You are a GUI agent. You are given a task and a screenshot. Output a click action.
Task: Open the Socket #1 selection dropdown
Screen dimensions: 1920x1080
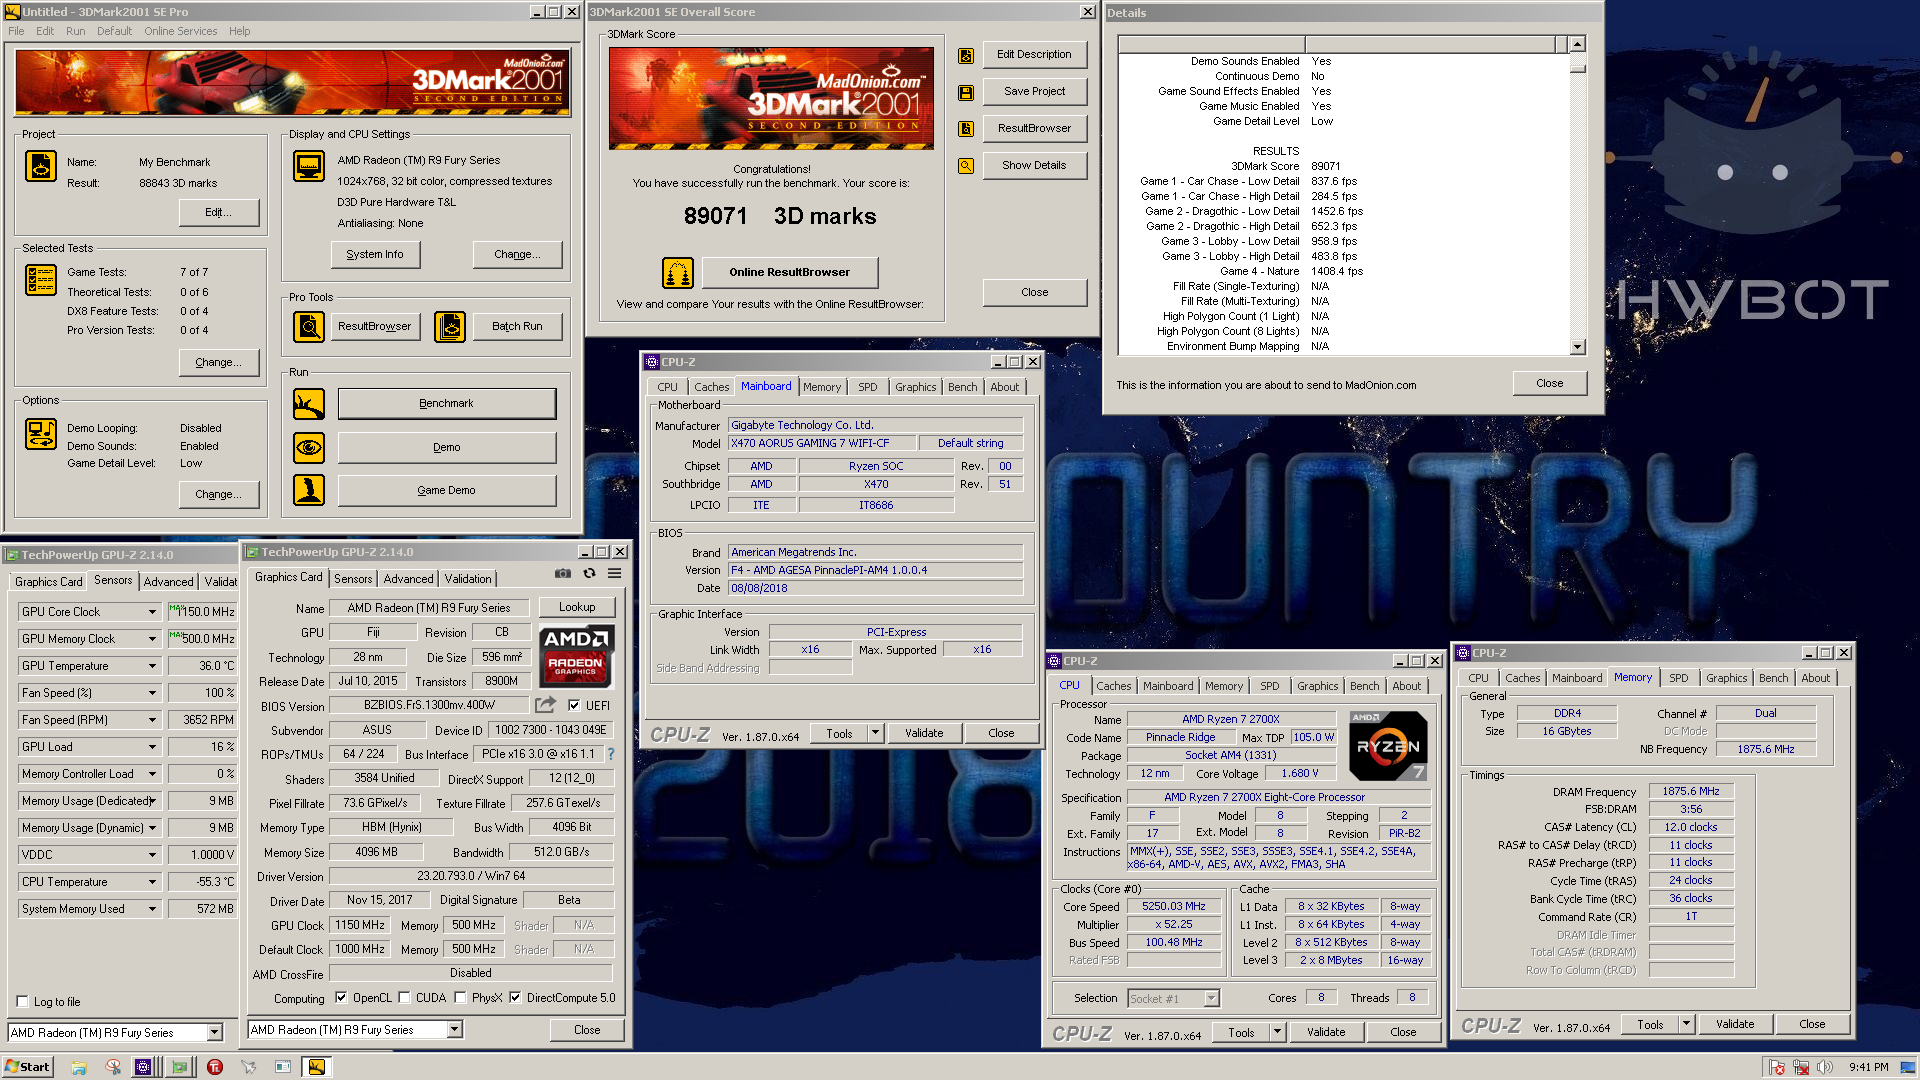(1211, 998)
